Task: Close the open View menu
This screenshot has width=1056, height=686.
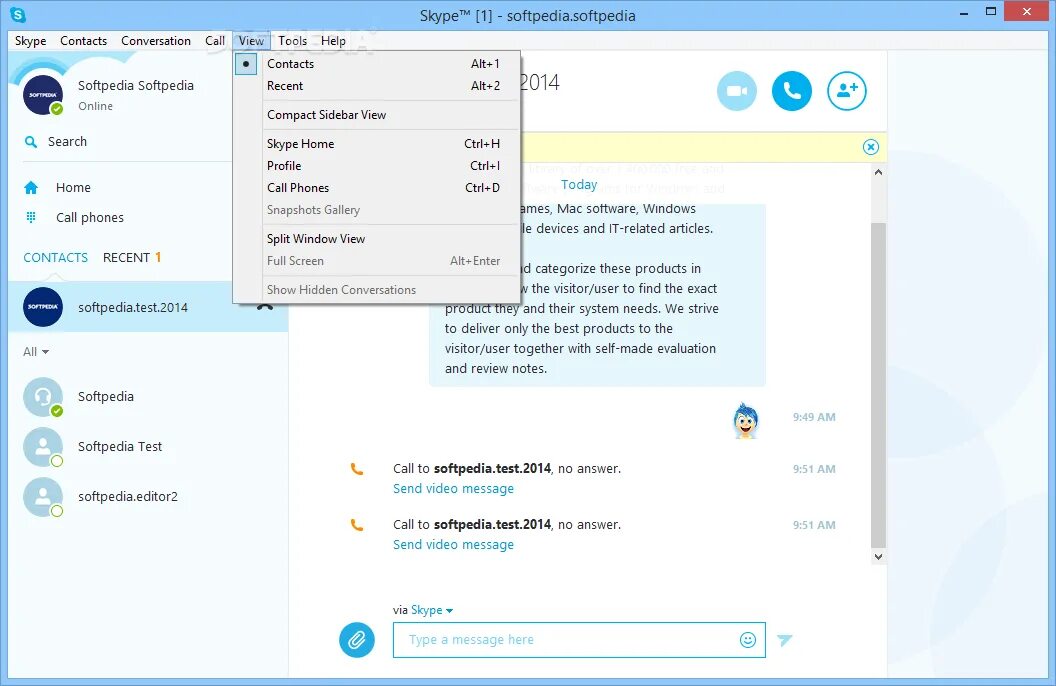Action: (251, 41)
